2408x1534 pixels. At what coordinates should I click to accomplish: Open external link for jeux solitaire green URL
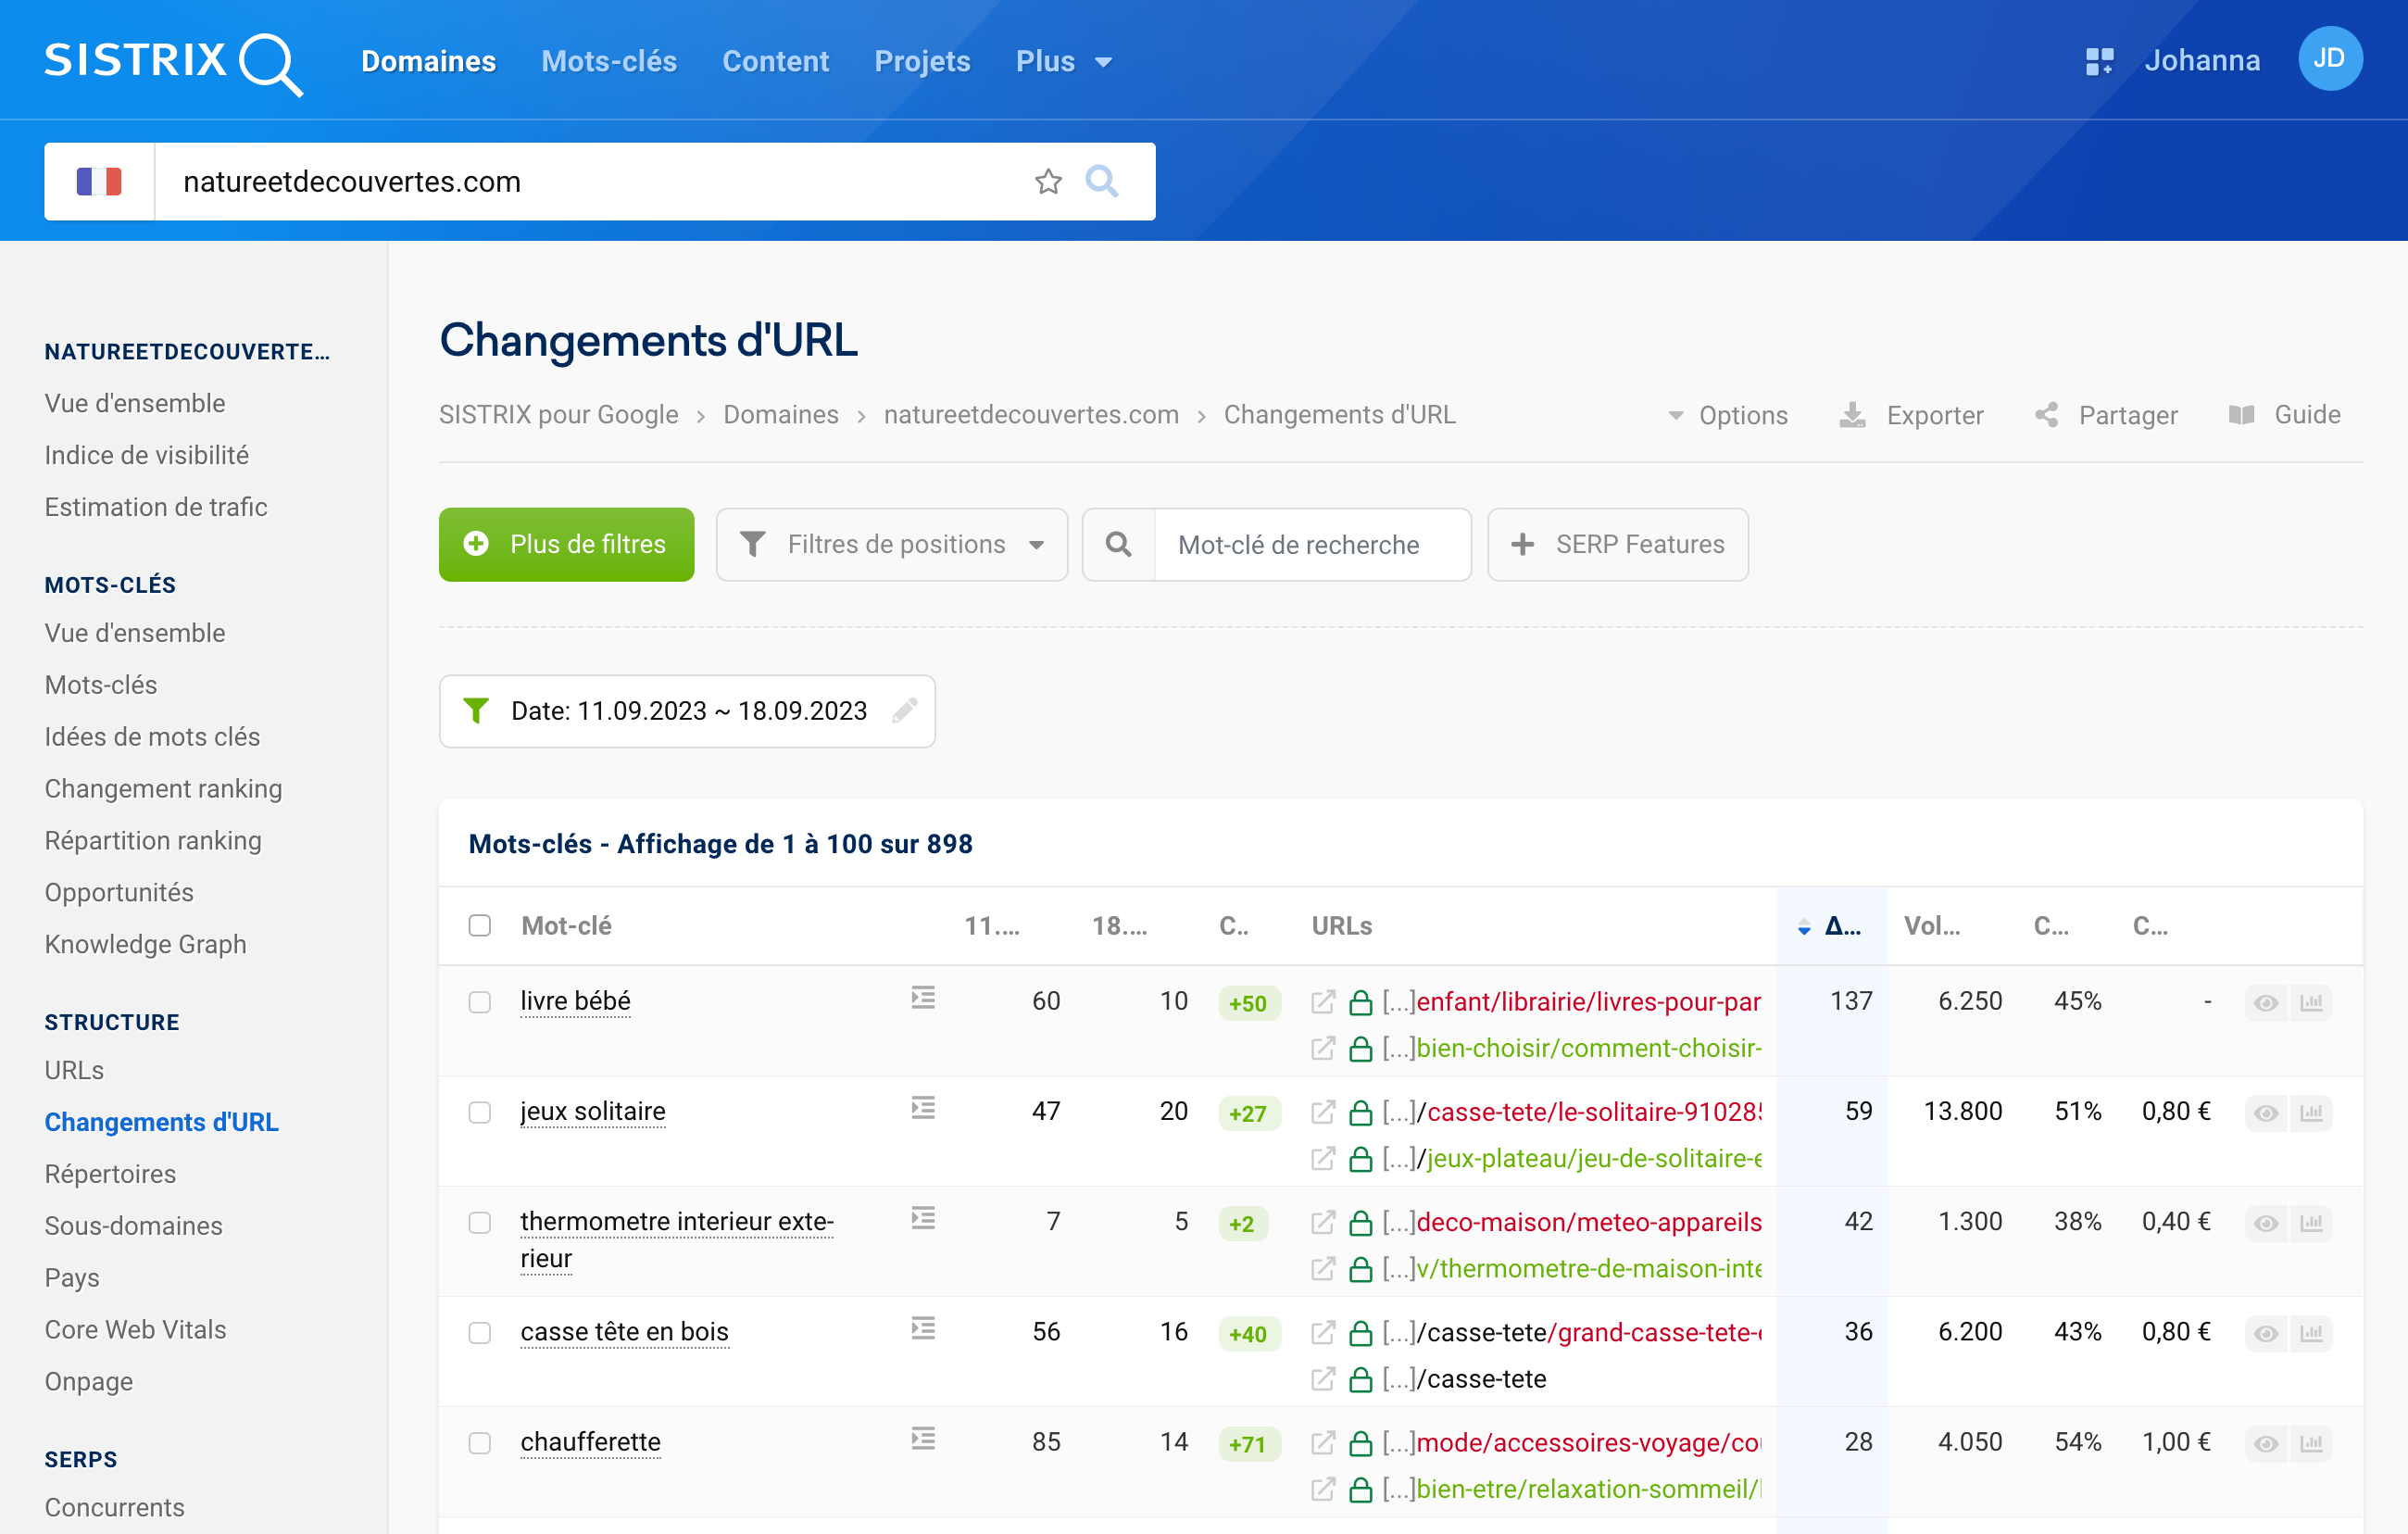(1322, 1159)
